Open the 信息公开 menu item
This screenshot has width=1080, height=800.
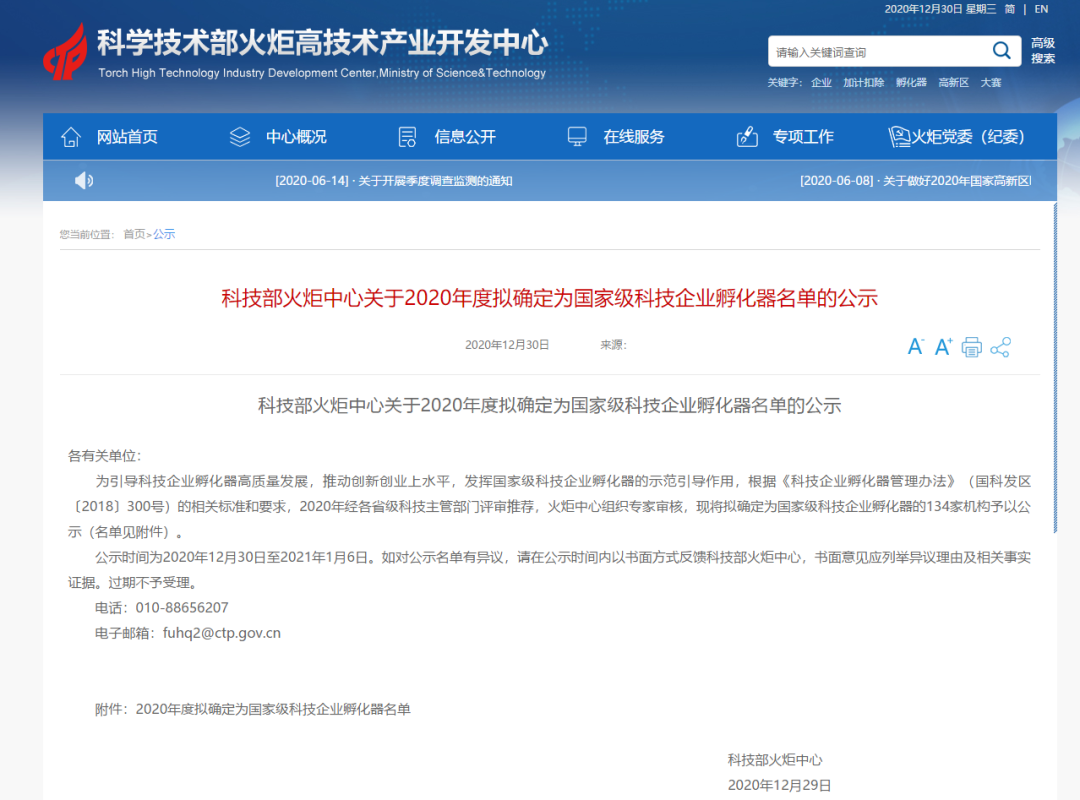[465, 137]
